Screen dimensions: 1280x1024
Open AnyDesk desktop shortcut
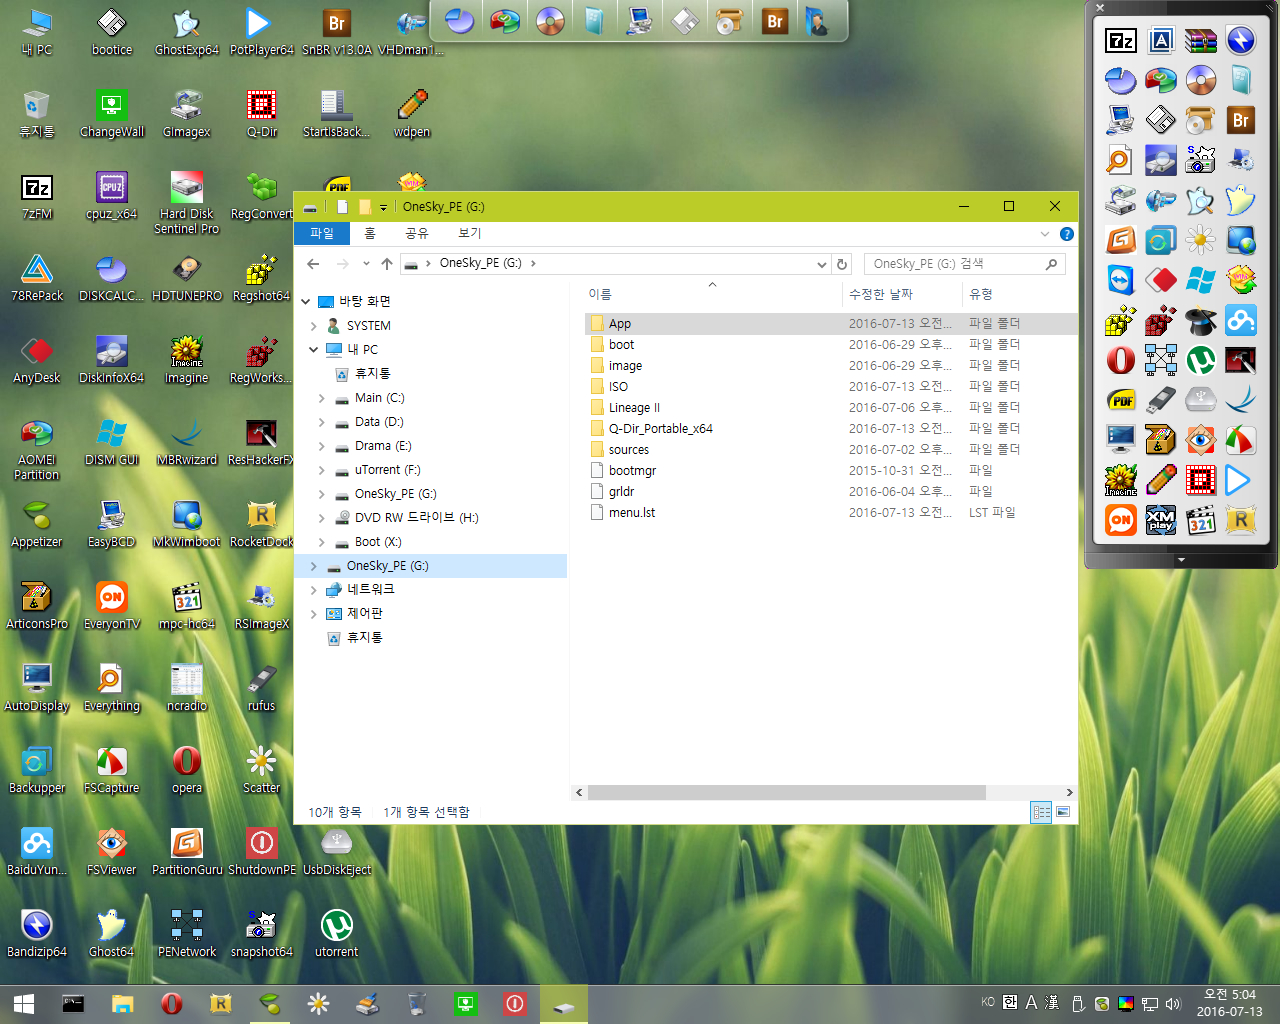point(37,360)
